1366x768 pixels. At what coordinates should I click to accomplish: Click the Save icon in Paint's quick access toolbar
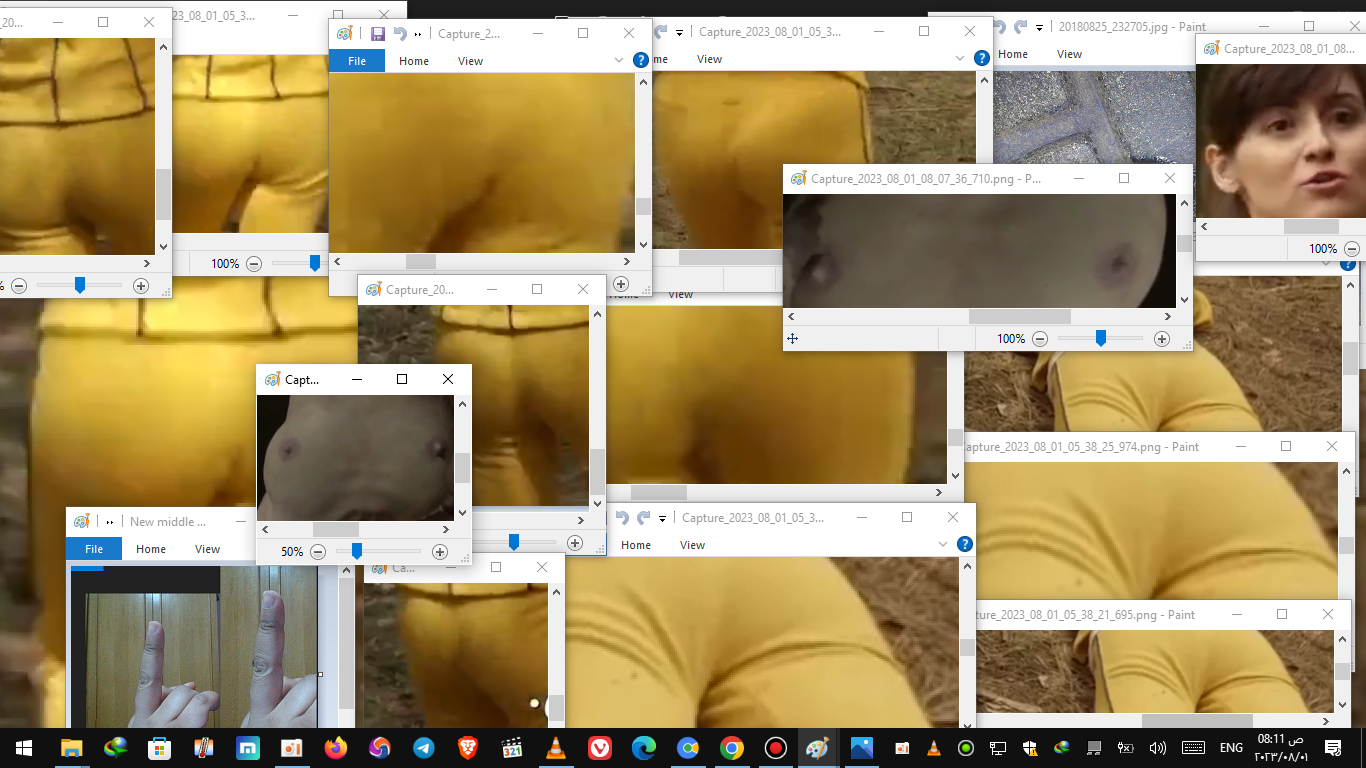point(378,34)
